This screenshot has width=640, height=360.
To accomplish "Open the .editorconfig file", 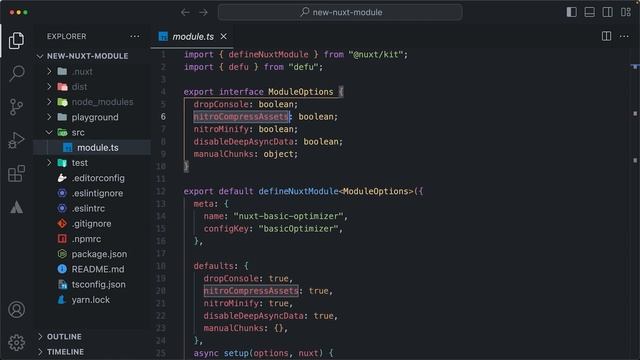I will tap(92, 178).
